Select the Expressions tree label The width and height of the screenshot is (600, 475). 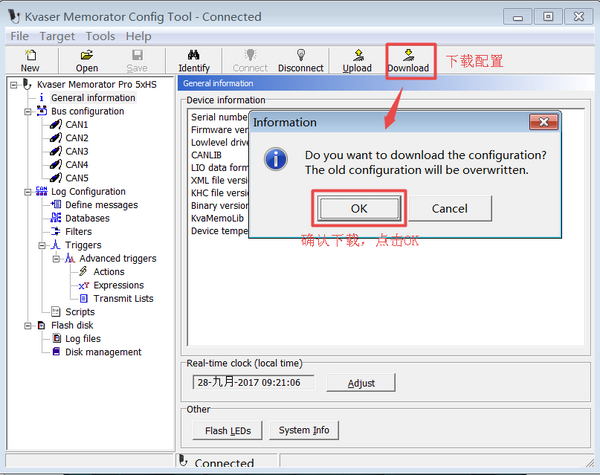[119, 285]
